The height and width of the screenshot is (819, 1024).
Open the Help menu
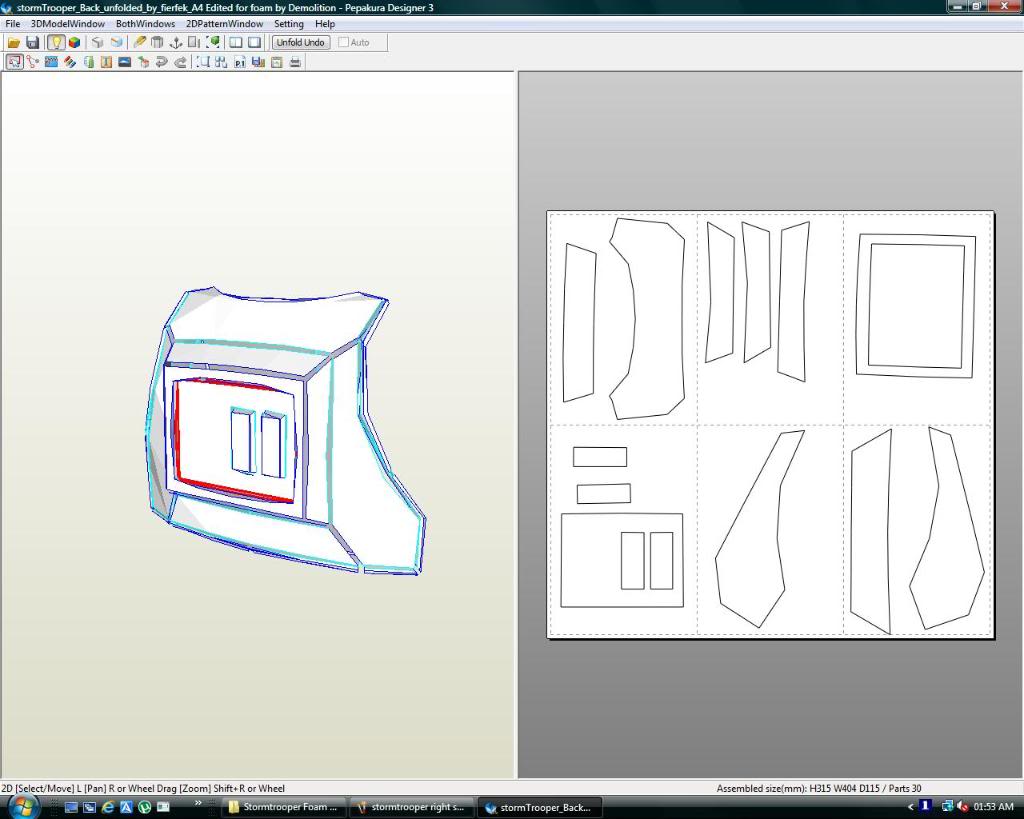point(325,24)
